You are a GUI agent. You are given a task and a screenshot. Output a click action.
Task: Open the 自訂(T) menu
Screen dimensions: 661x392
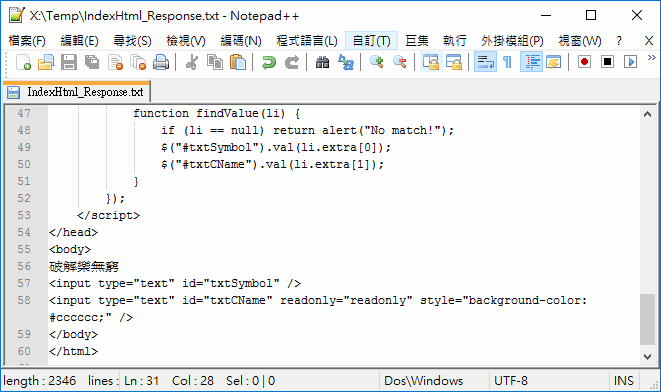click(x=371, y=41)
